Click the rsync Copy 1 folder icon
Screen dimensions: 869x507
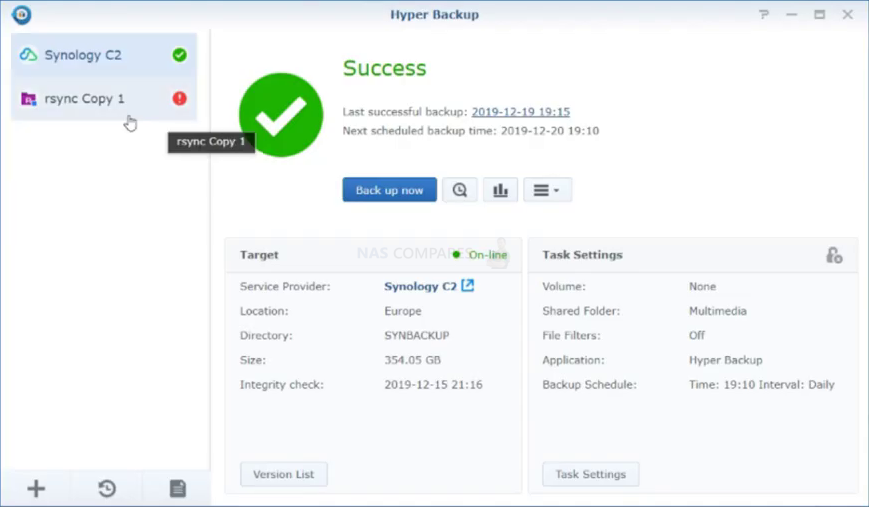tap(28, 99)
